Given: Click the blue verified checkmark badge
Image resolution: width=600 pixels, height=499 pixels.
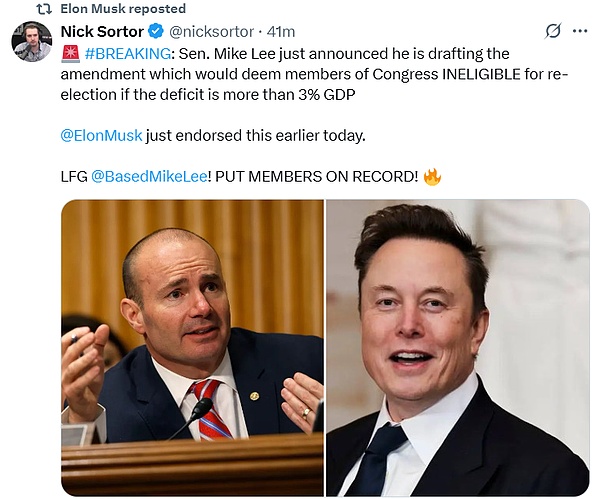Looking at the screenshot, I should pyautogui.click(x=156, y=31).
